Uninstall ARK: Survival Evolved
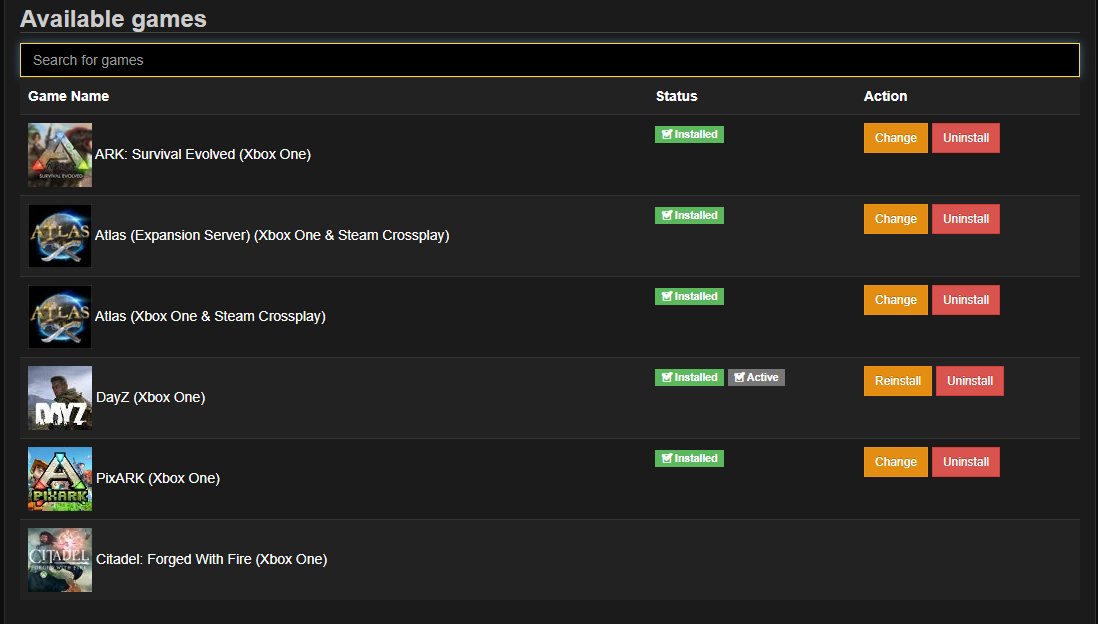The width and height of the screenshot is (1098, 624). point(966,138)
